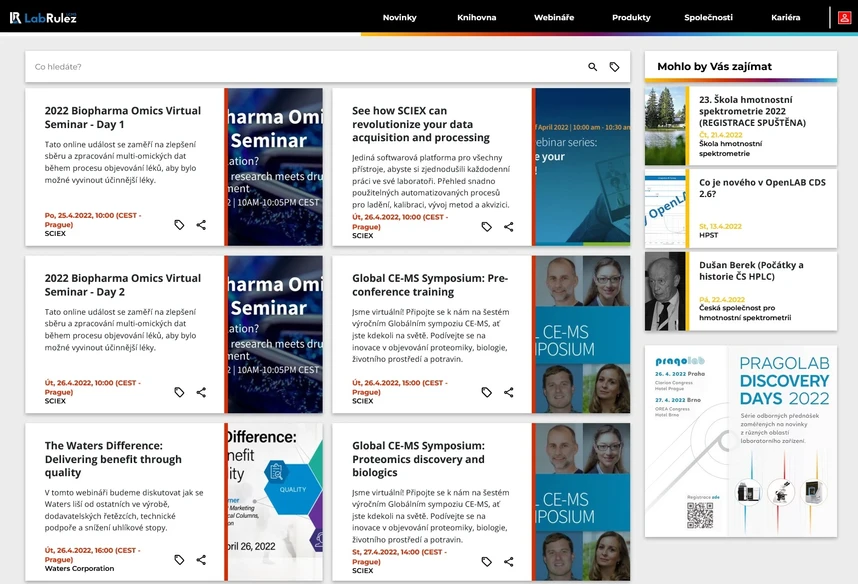Image resolution: width=858 pixels, height=584 pixels.
Task: Open '23. Škola hmotnostní spektrometrie 2022' article
Action: click(752, 111)
